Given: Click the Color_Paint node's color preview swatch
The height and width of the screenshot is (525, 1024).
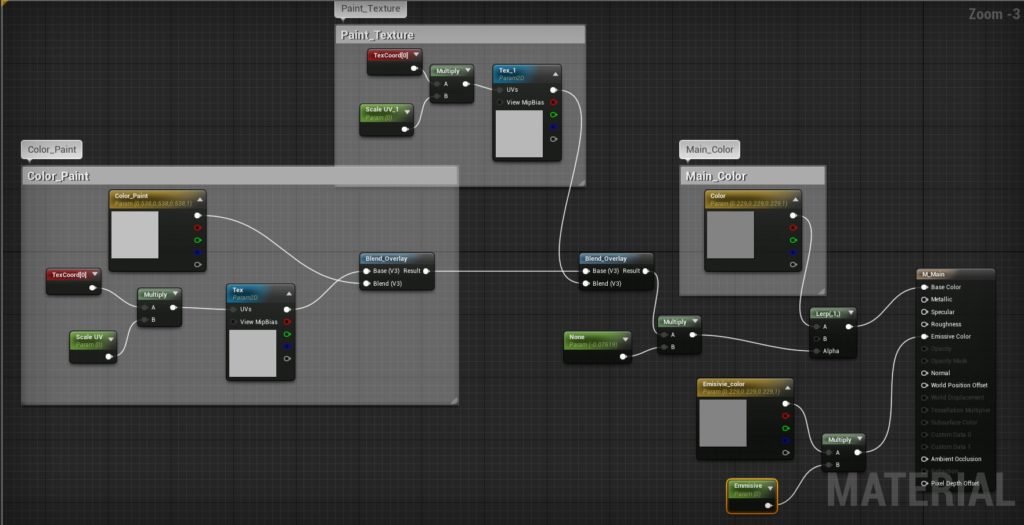Looking at the screenshot, I should [x=135, y=234].
